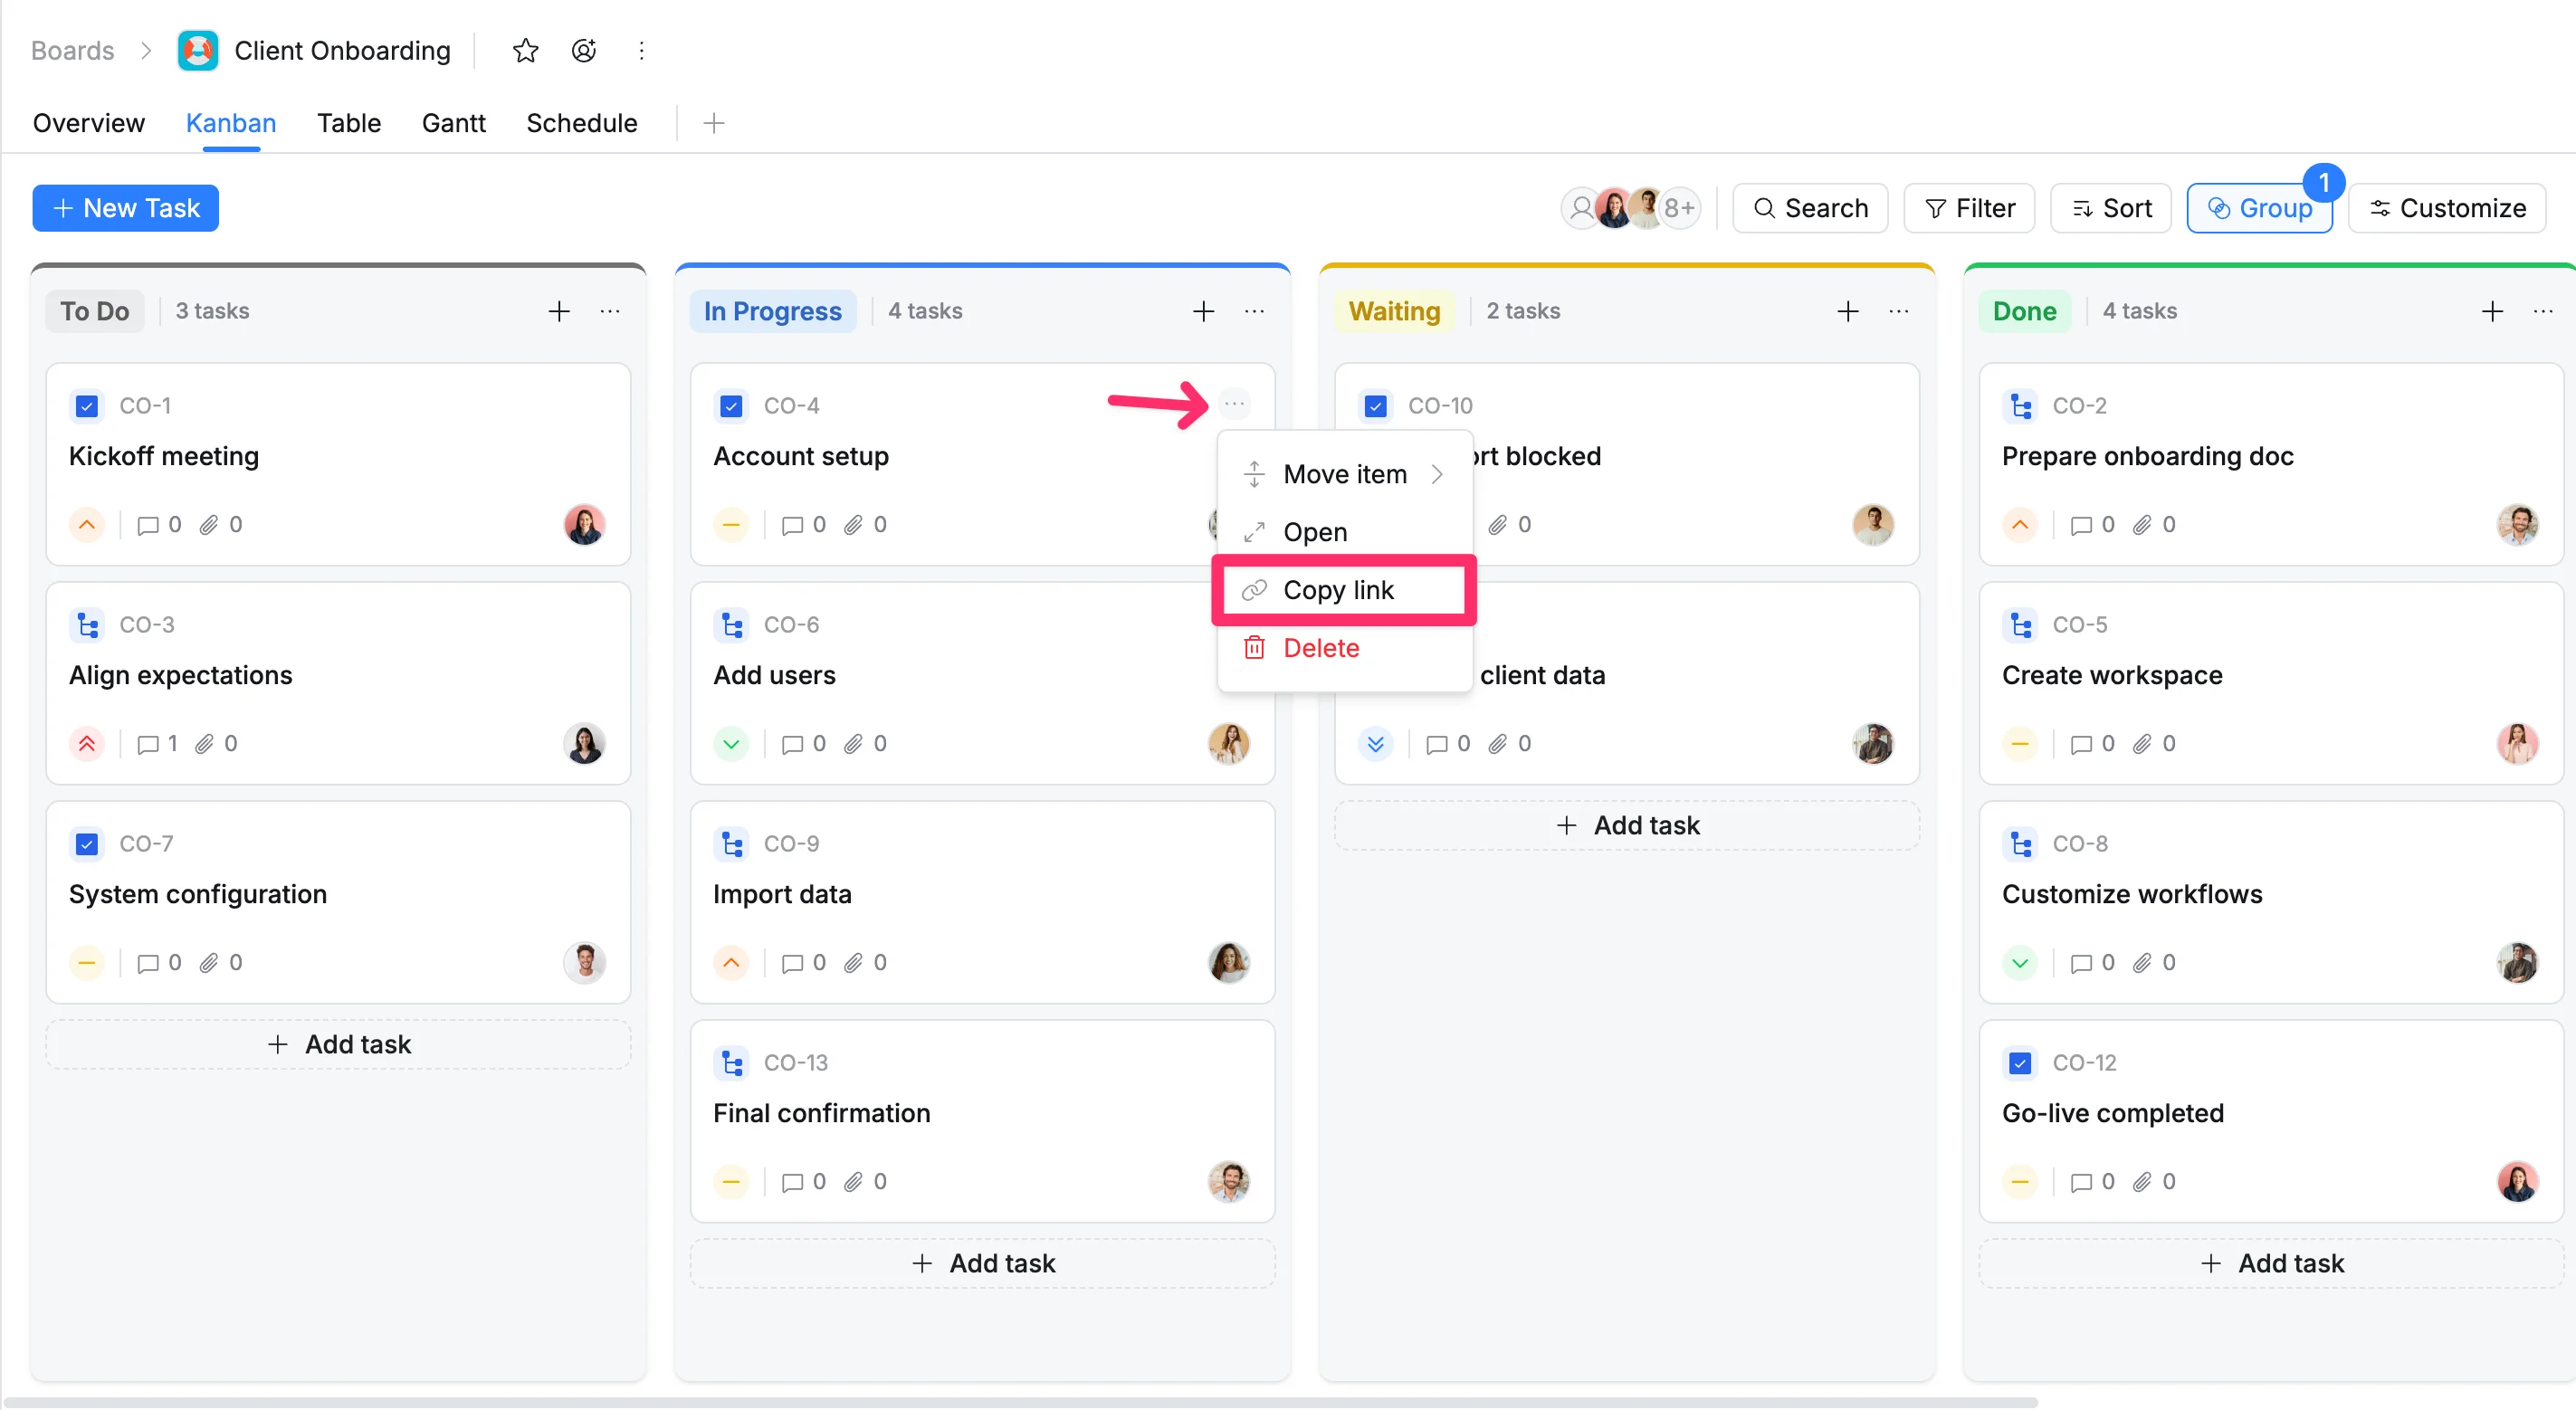The image size is (2576, 1410).
Task: Open the Final confirmation card
Action: [982, 1120]
